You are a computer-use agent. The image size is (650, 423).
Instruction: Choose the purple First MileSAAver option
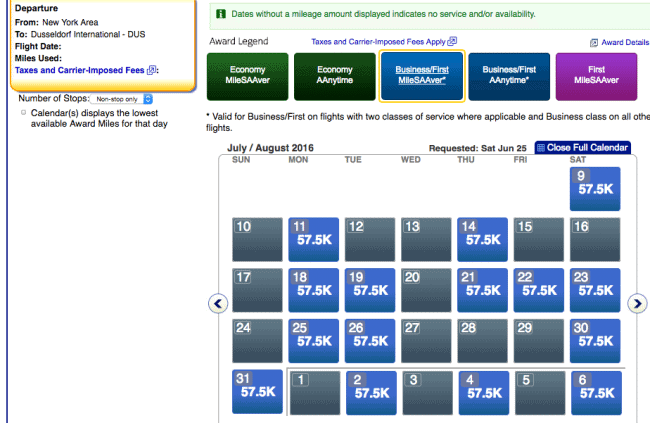pyautogui.click(x=596, y=76)
